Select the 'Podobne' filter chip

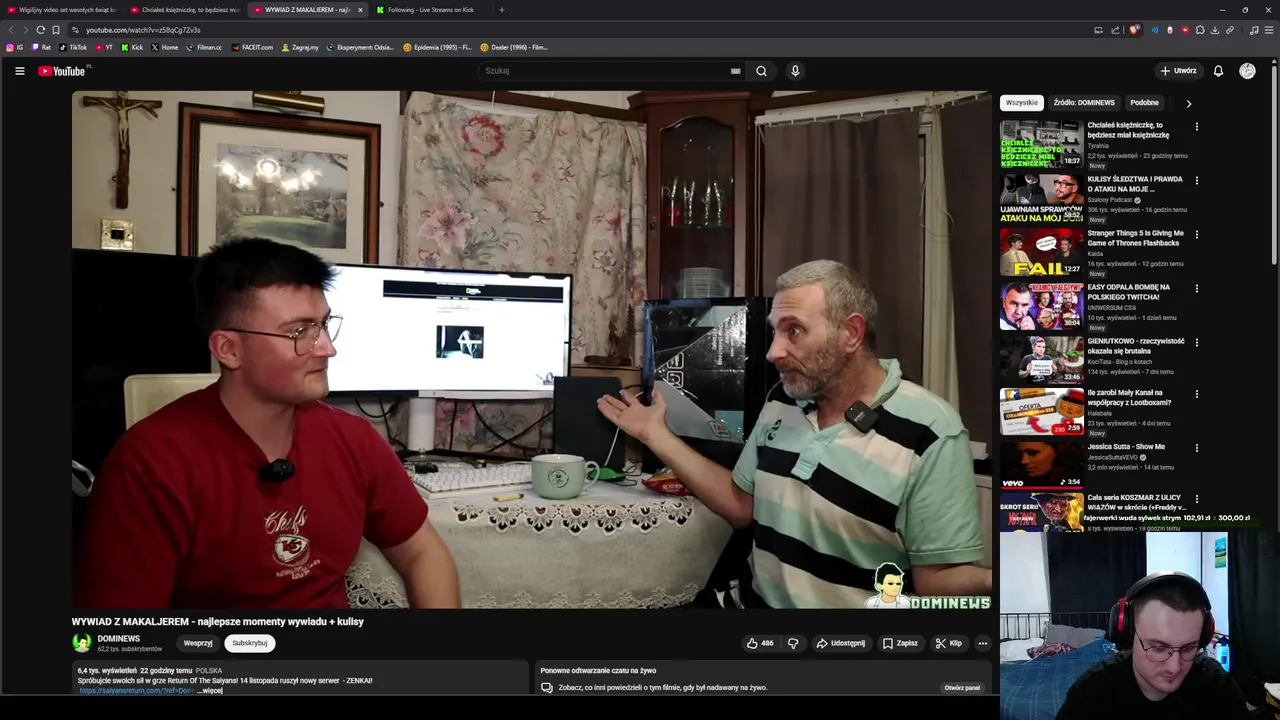click(1144, 102)
